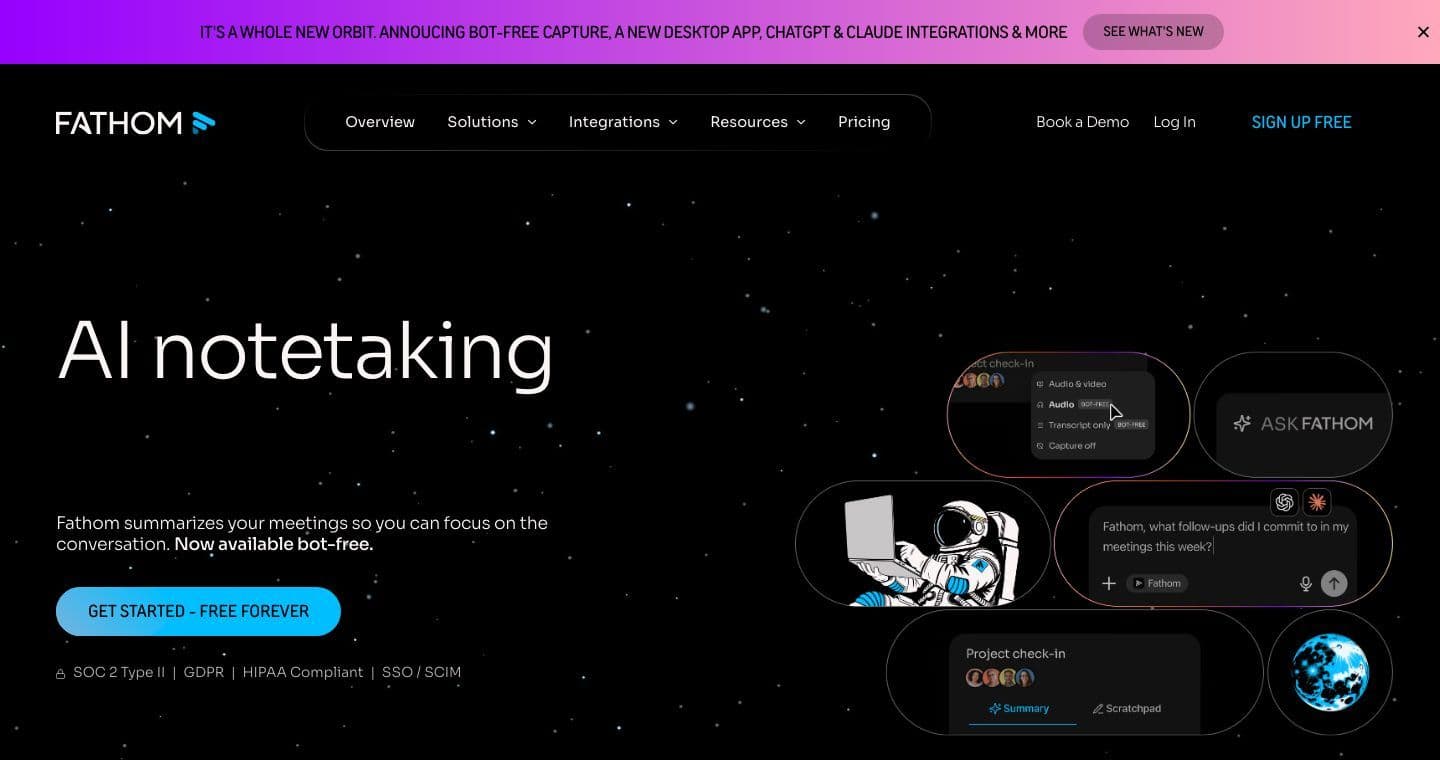Screen dimensions: 1440x760
Task: Click the "Now available bot-free." text
Action: coord(274,545)
